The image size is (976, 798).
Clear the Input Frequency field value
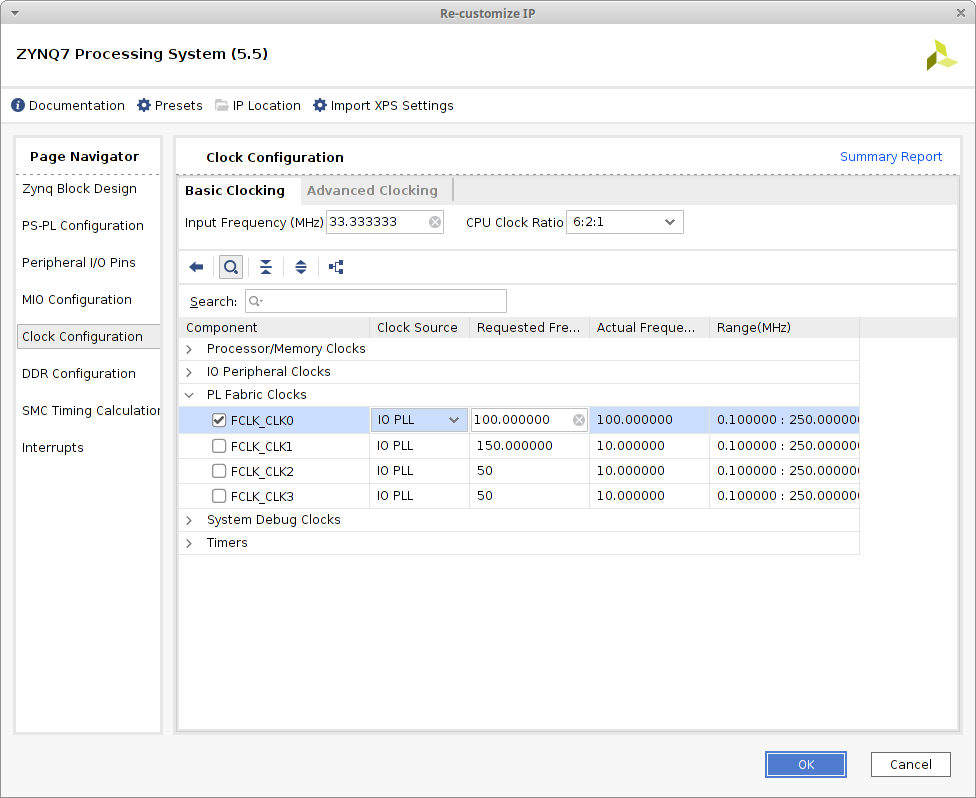(x=435, y=222)
